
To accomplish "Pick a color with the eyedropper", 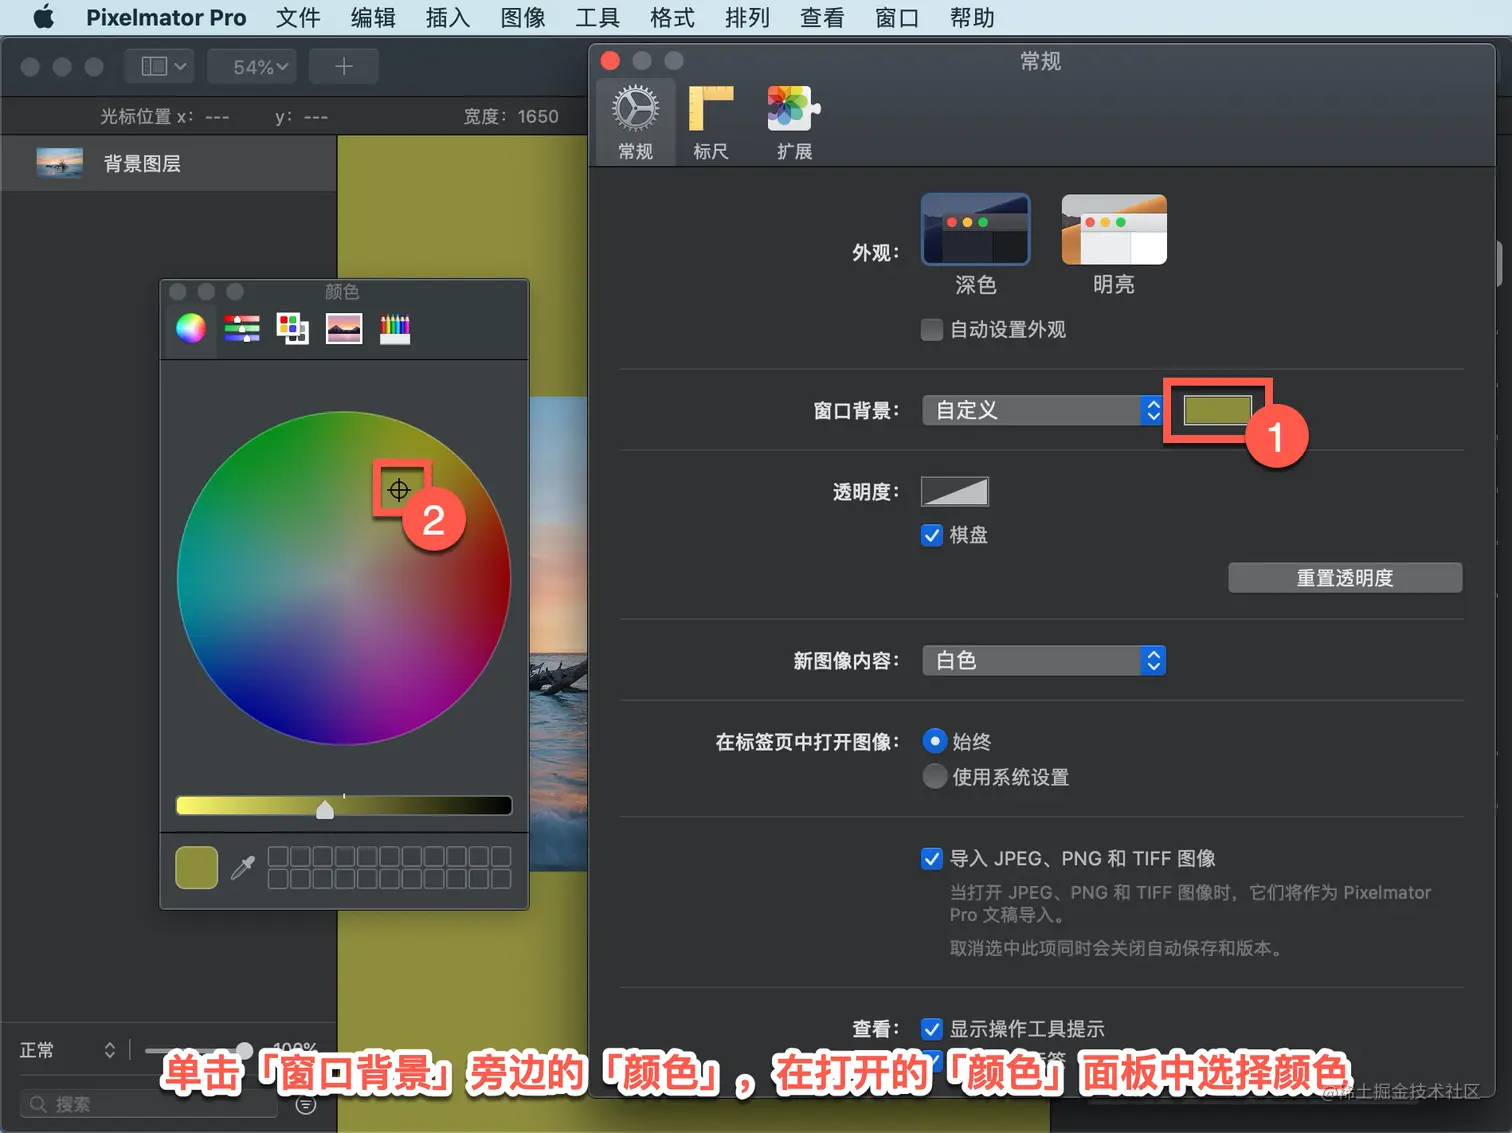I will click(x=243, y=867).
